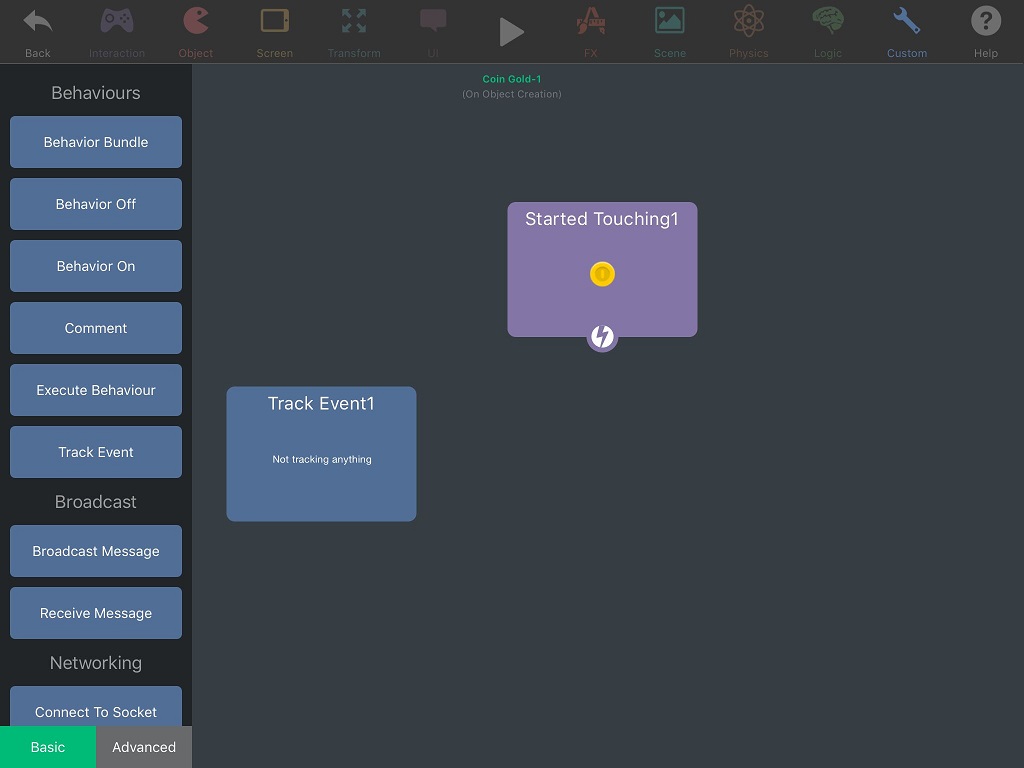Open the Object behaviours category
The height and width of the screenshot is (768, 1024).
(196, 30)
